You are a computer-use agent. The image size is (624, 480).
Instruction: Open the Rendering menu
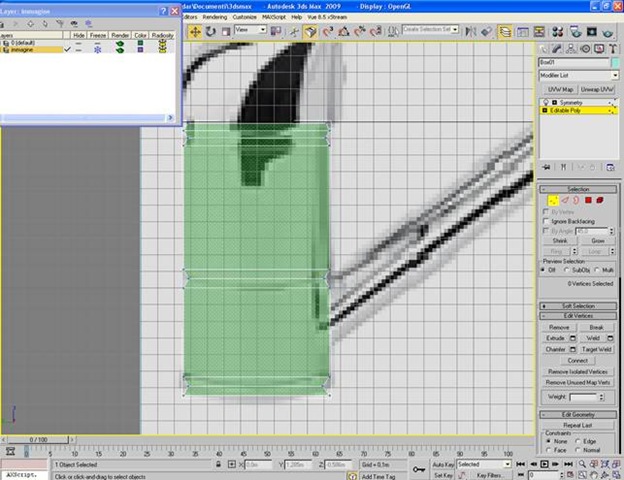[x=215, y=16]
